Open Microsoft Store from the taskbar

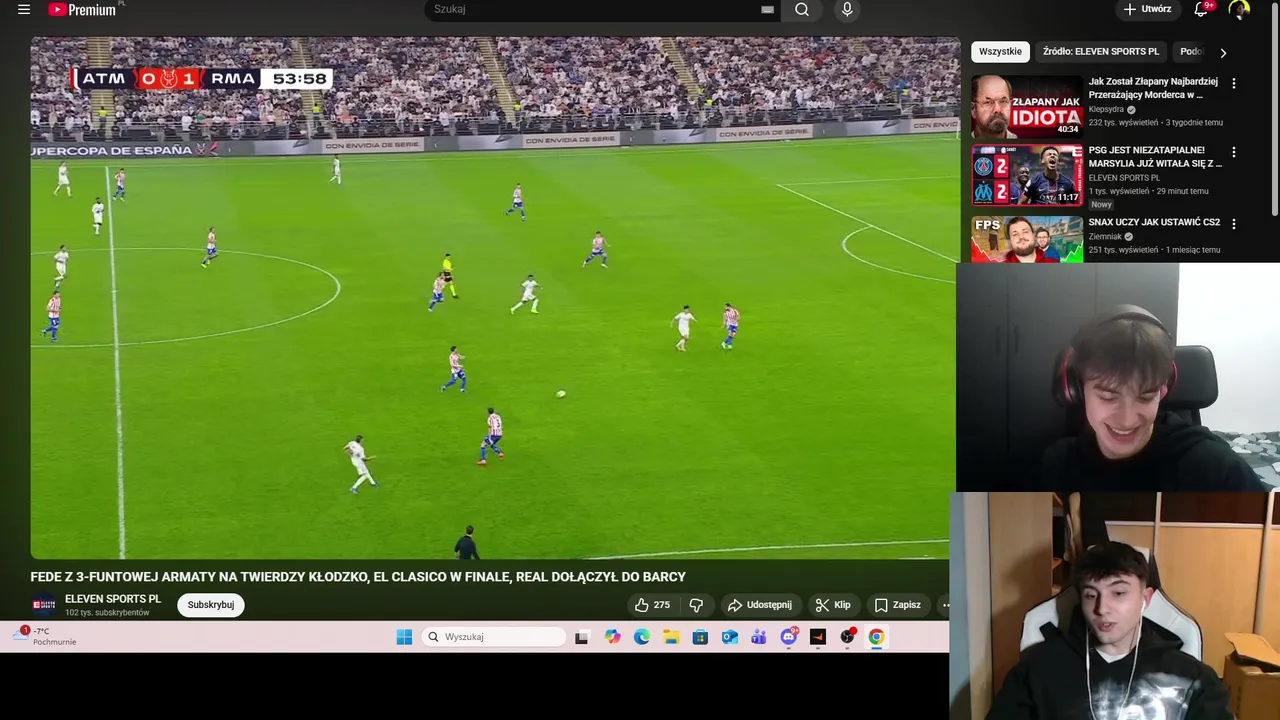point(700,637)
